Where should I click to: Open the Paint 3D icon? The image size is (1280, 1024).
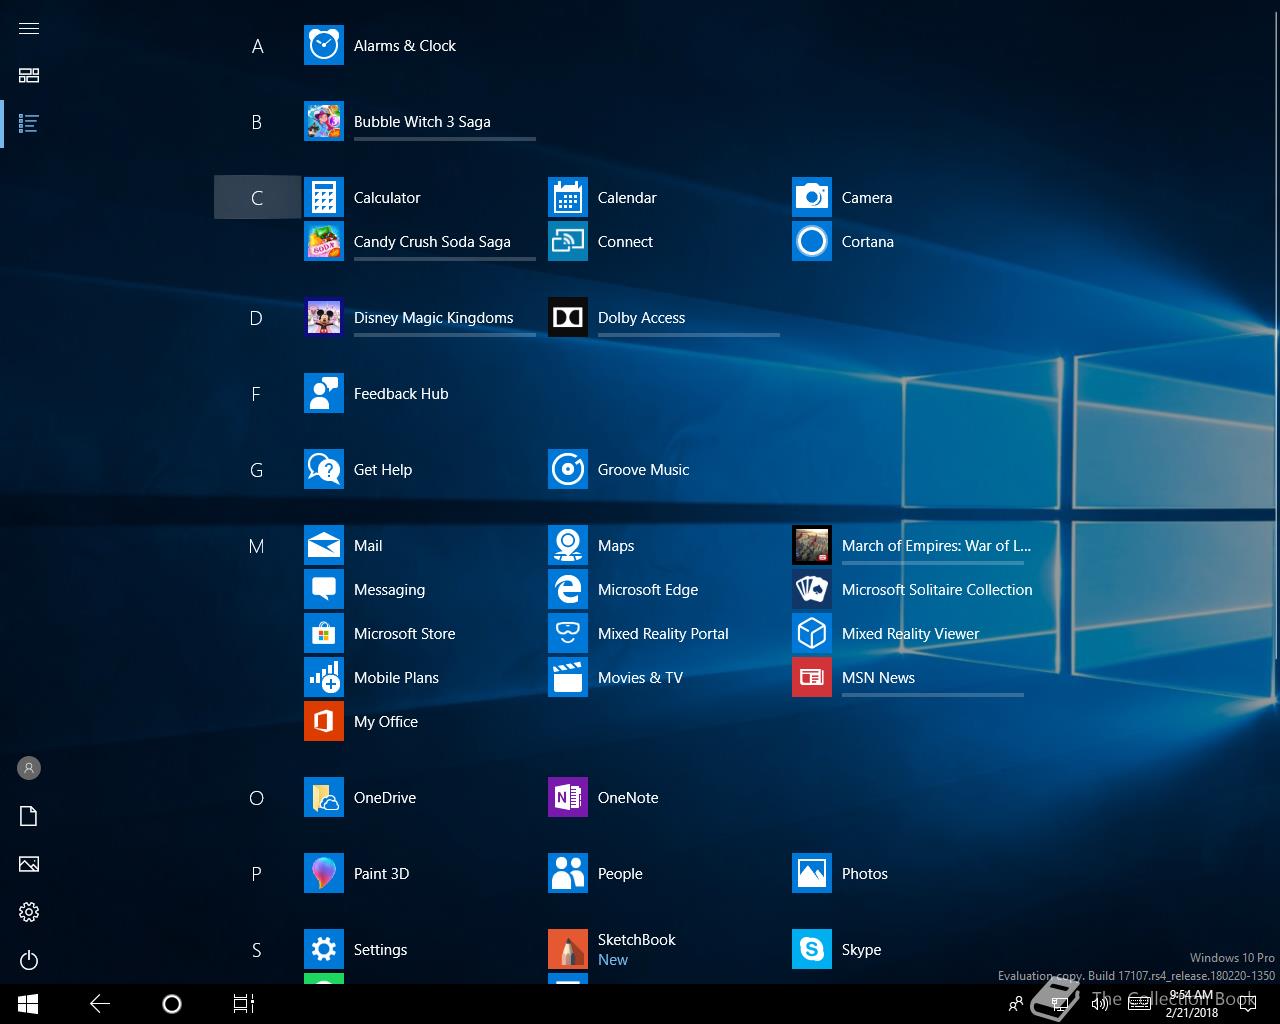(x=324, y=874)
